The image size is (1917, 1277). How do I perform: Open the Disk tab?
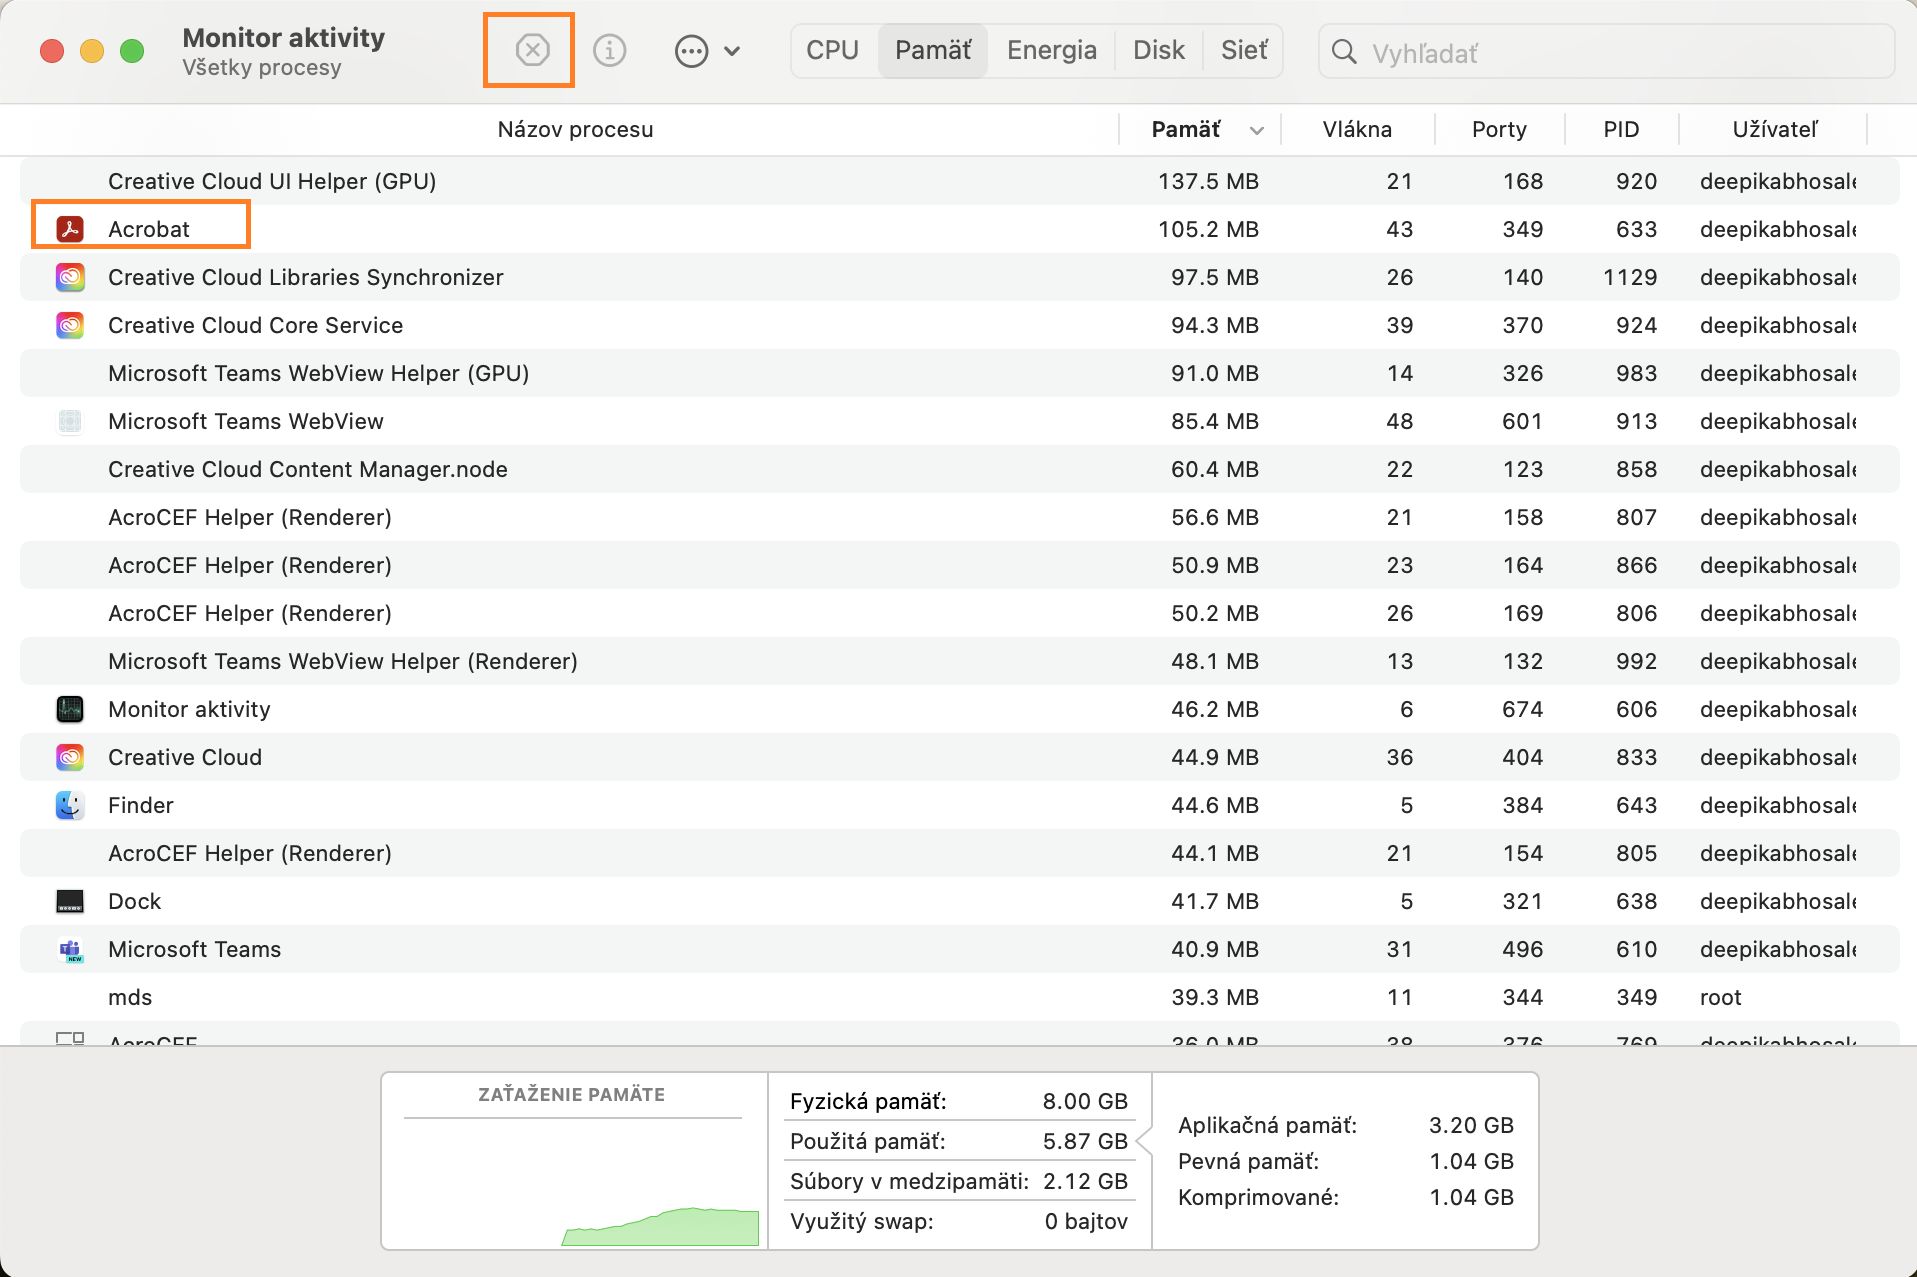pyautogui.click(x=1158, y=50)
